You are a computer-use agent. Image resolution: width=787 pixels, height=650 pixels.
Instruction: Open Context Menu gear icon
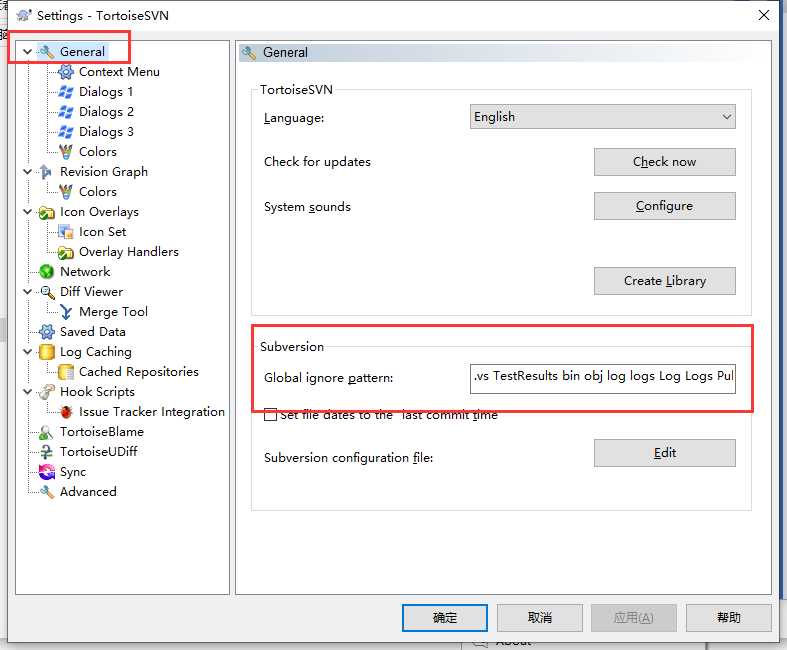pyautogui.click(x=66, y=72)
